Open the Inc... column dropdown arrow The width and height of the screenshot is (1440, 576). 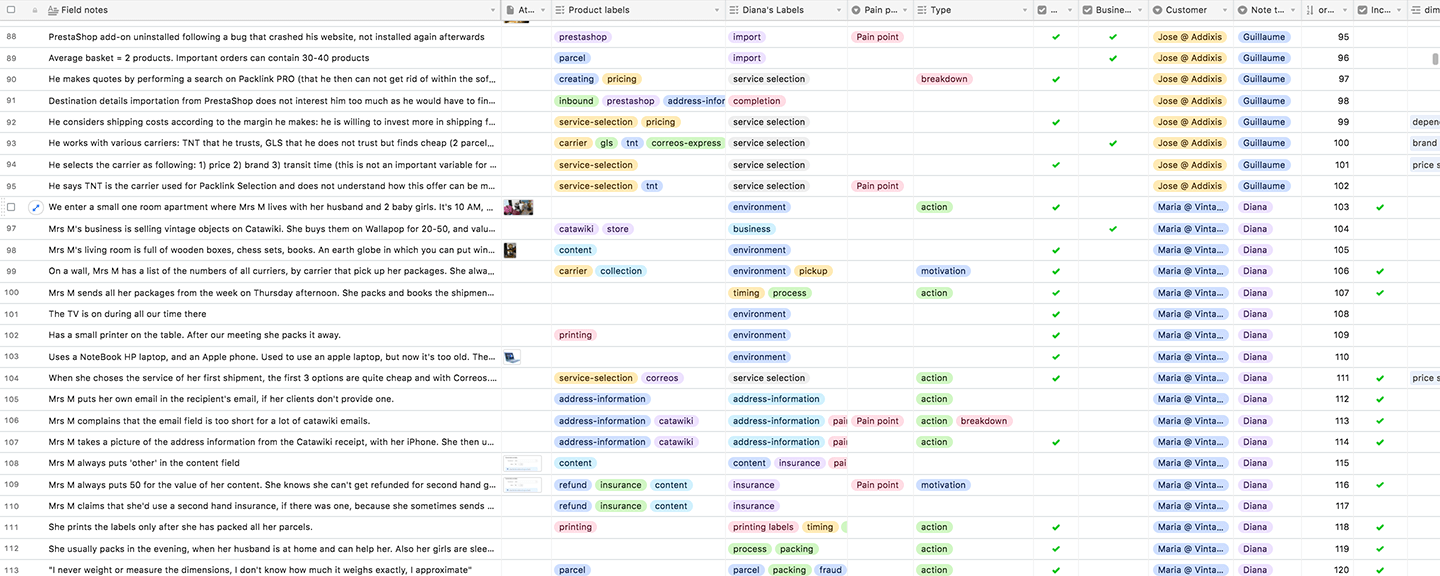pos(1399,10)
